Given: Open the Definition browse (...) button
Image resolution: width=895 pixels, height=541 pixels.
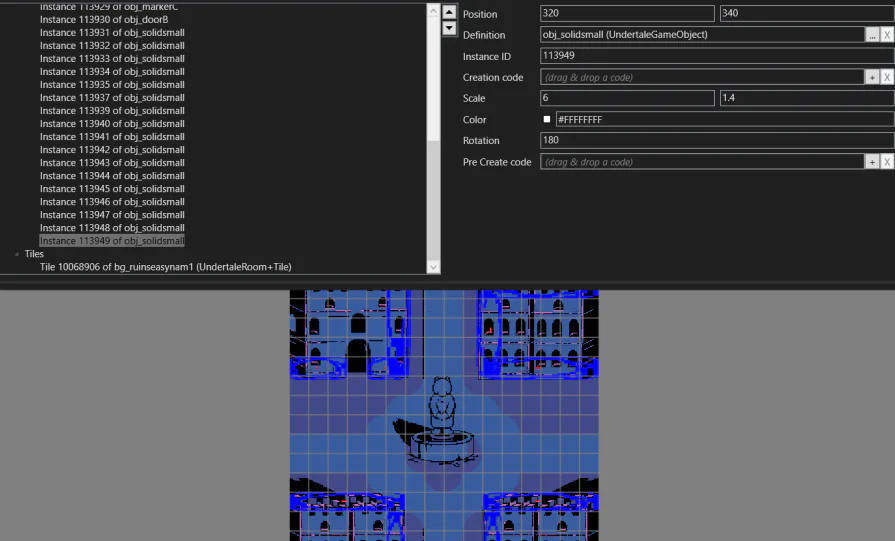Looking at the screenshot, I should click(x=872, y=35).
